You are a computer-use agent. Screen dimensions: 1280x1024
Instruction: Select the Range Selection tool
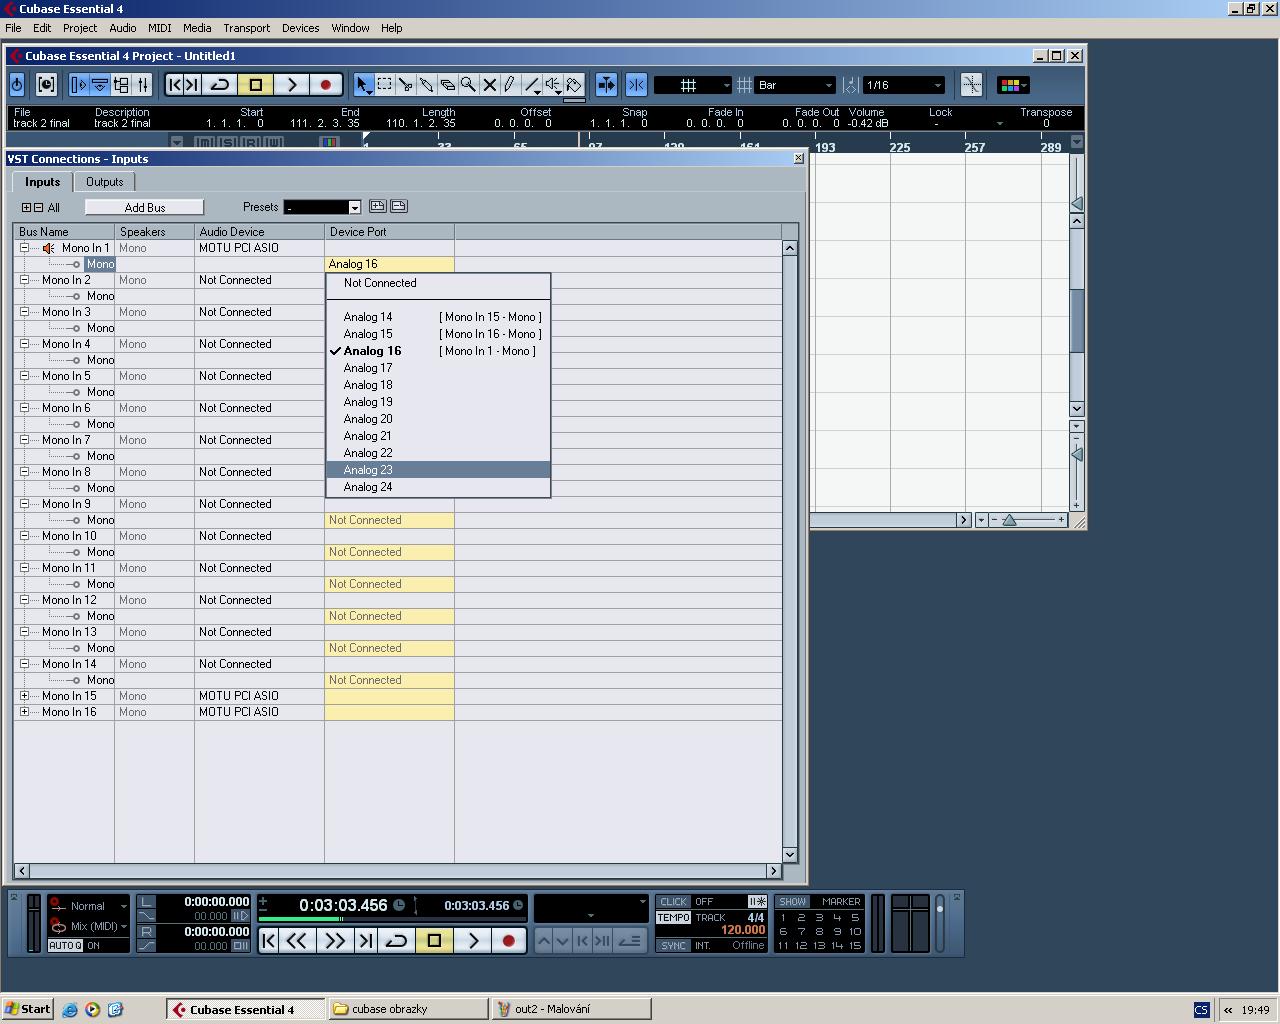384,85
